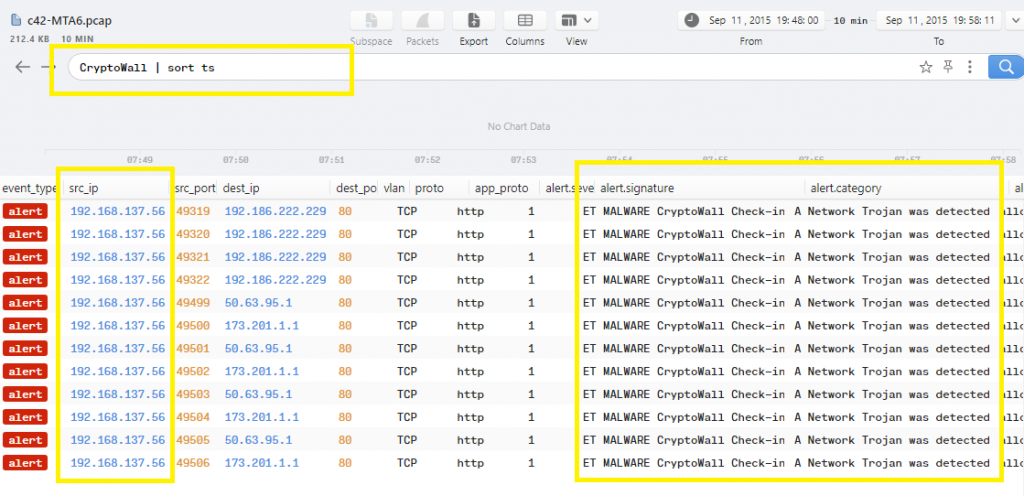Click the alert.category column header

(x=846, y=188)
